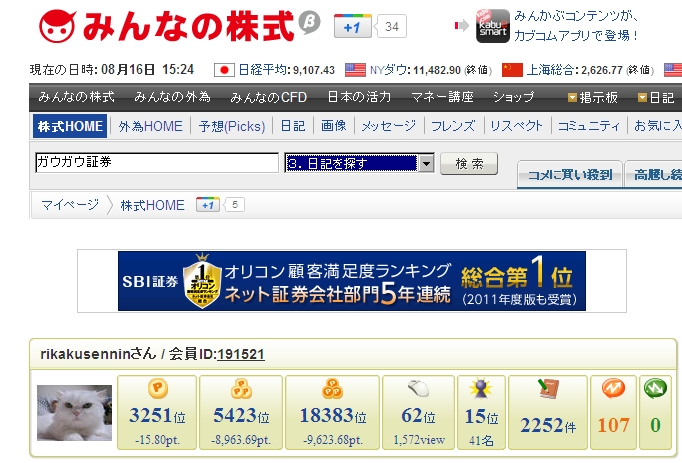Viewport: 682px width, 463px height.
Task: Open 画像 tab
Action: [x=334, y=126]
